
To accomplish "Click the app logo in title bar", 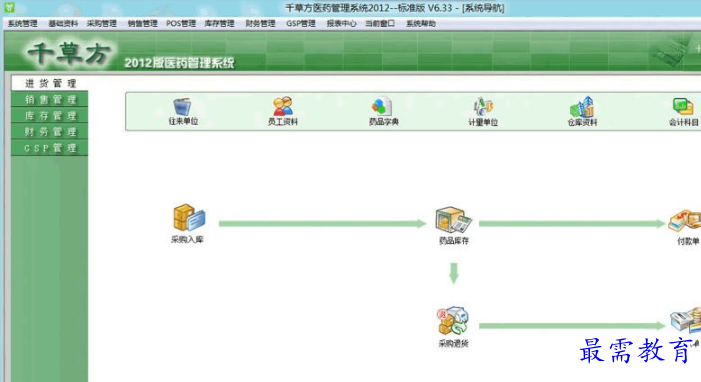I will coord(9,7).
